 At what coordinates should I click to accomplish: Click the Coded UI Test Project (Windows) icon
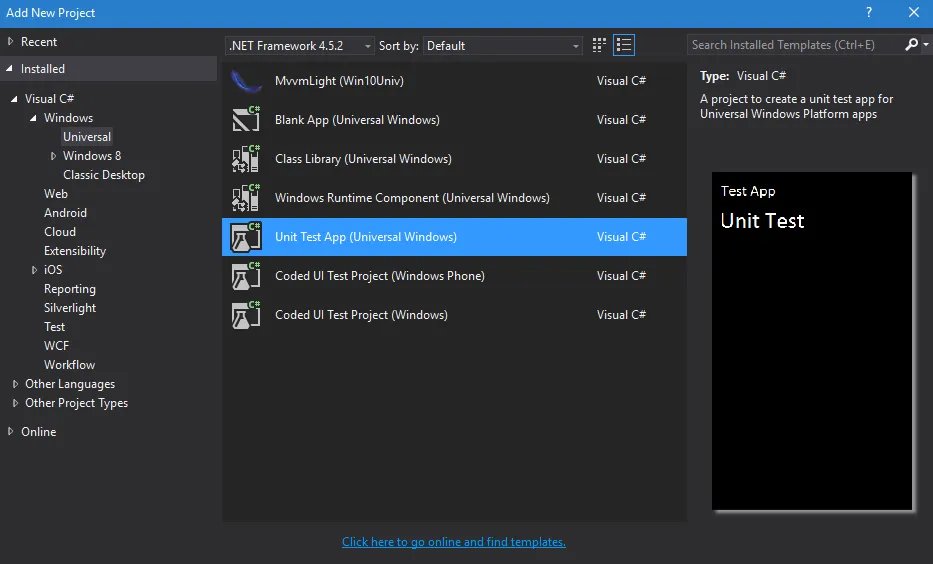tap(246, 315)
